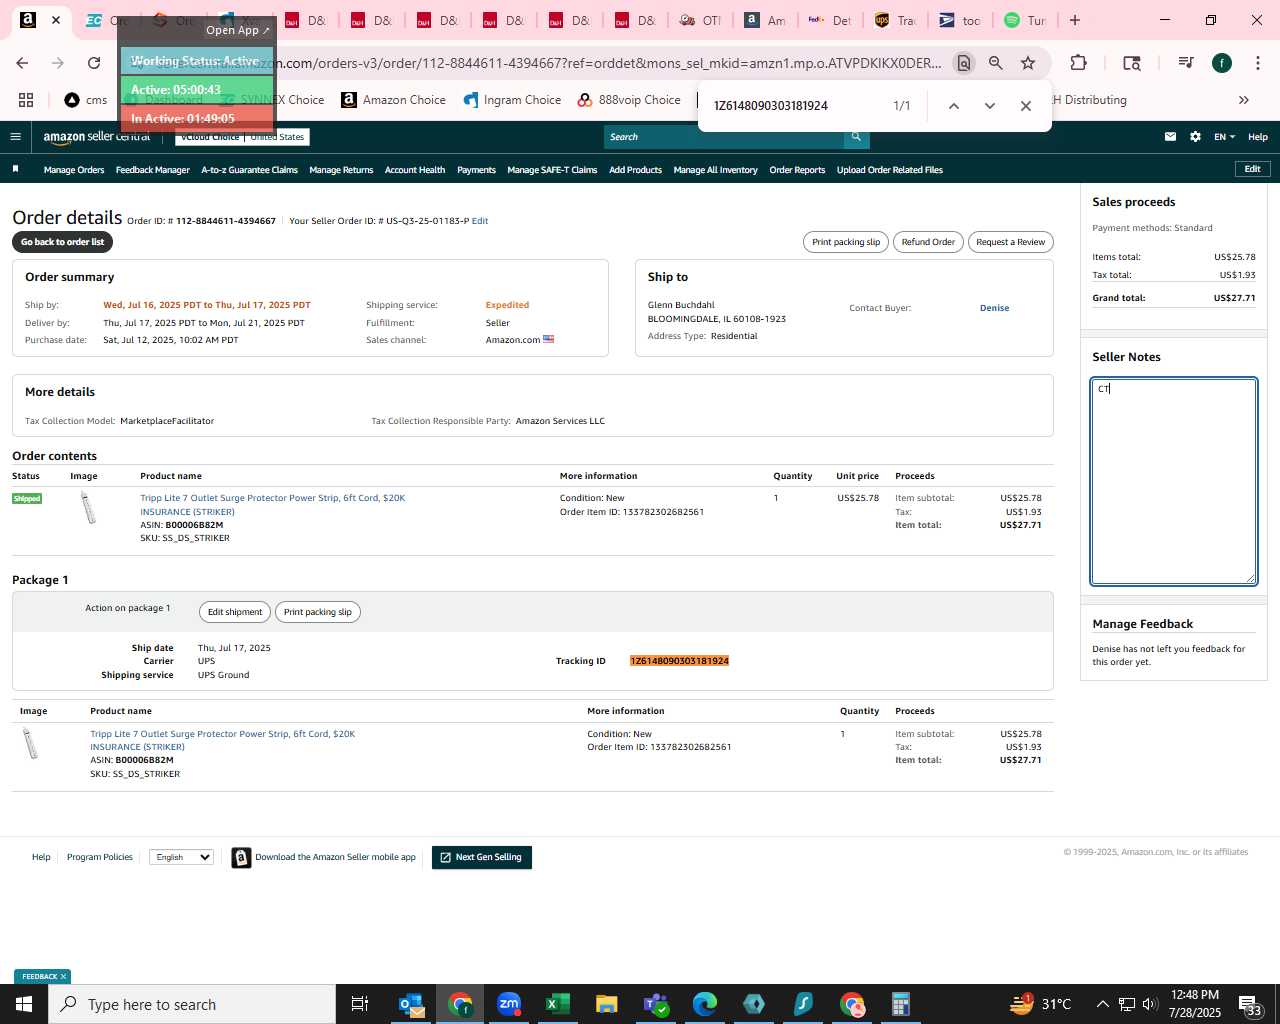This screenshot has width=1280, height=1024.
Task: Click Edit shipment button
Action: point(235,612)
